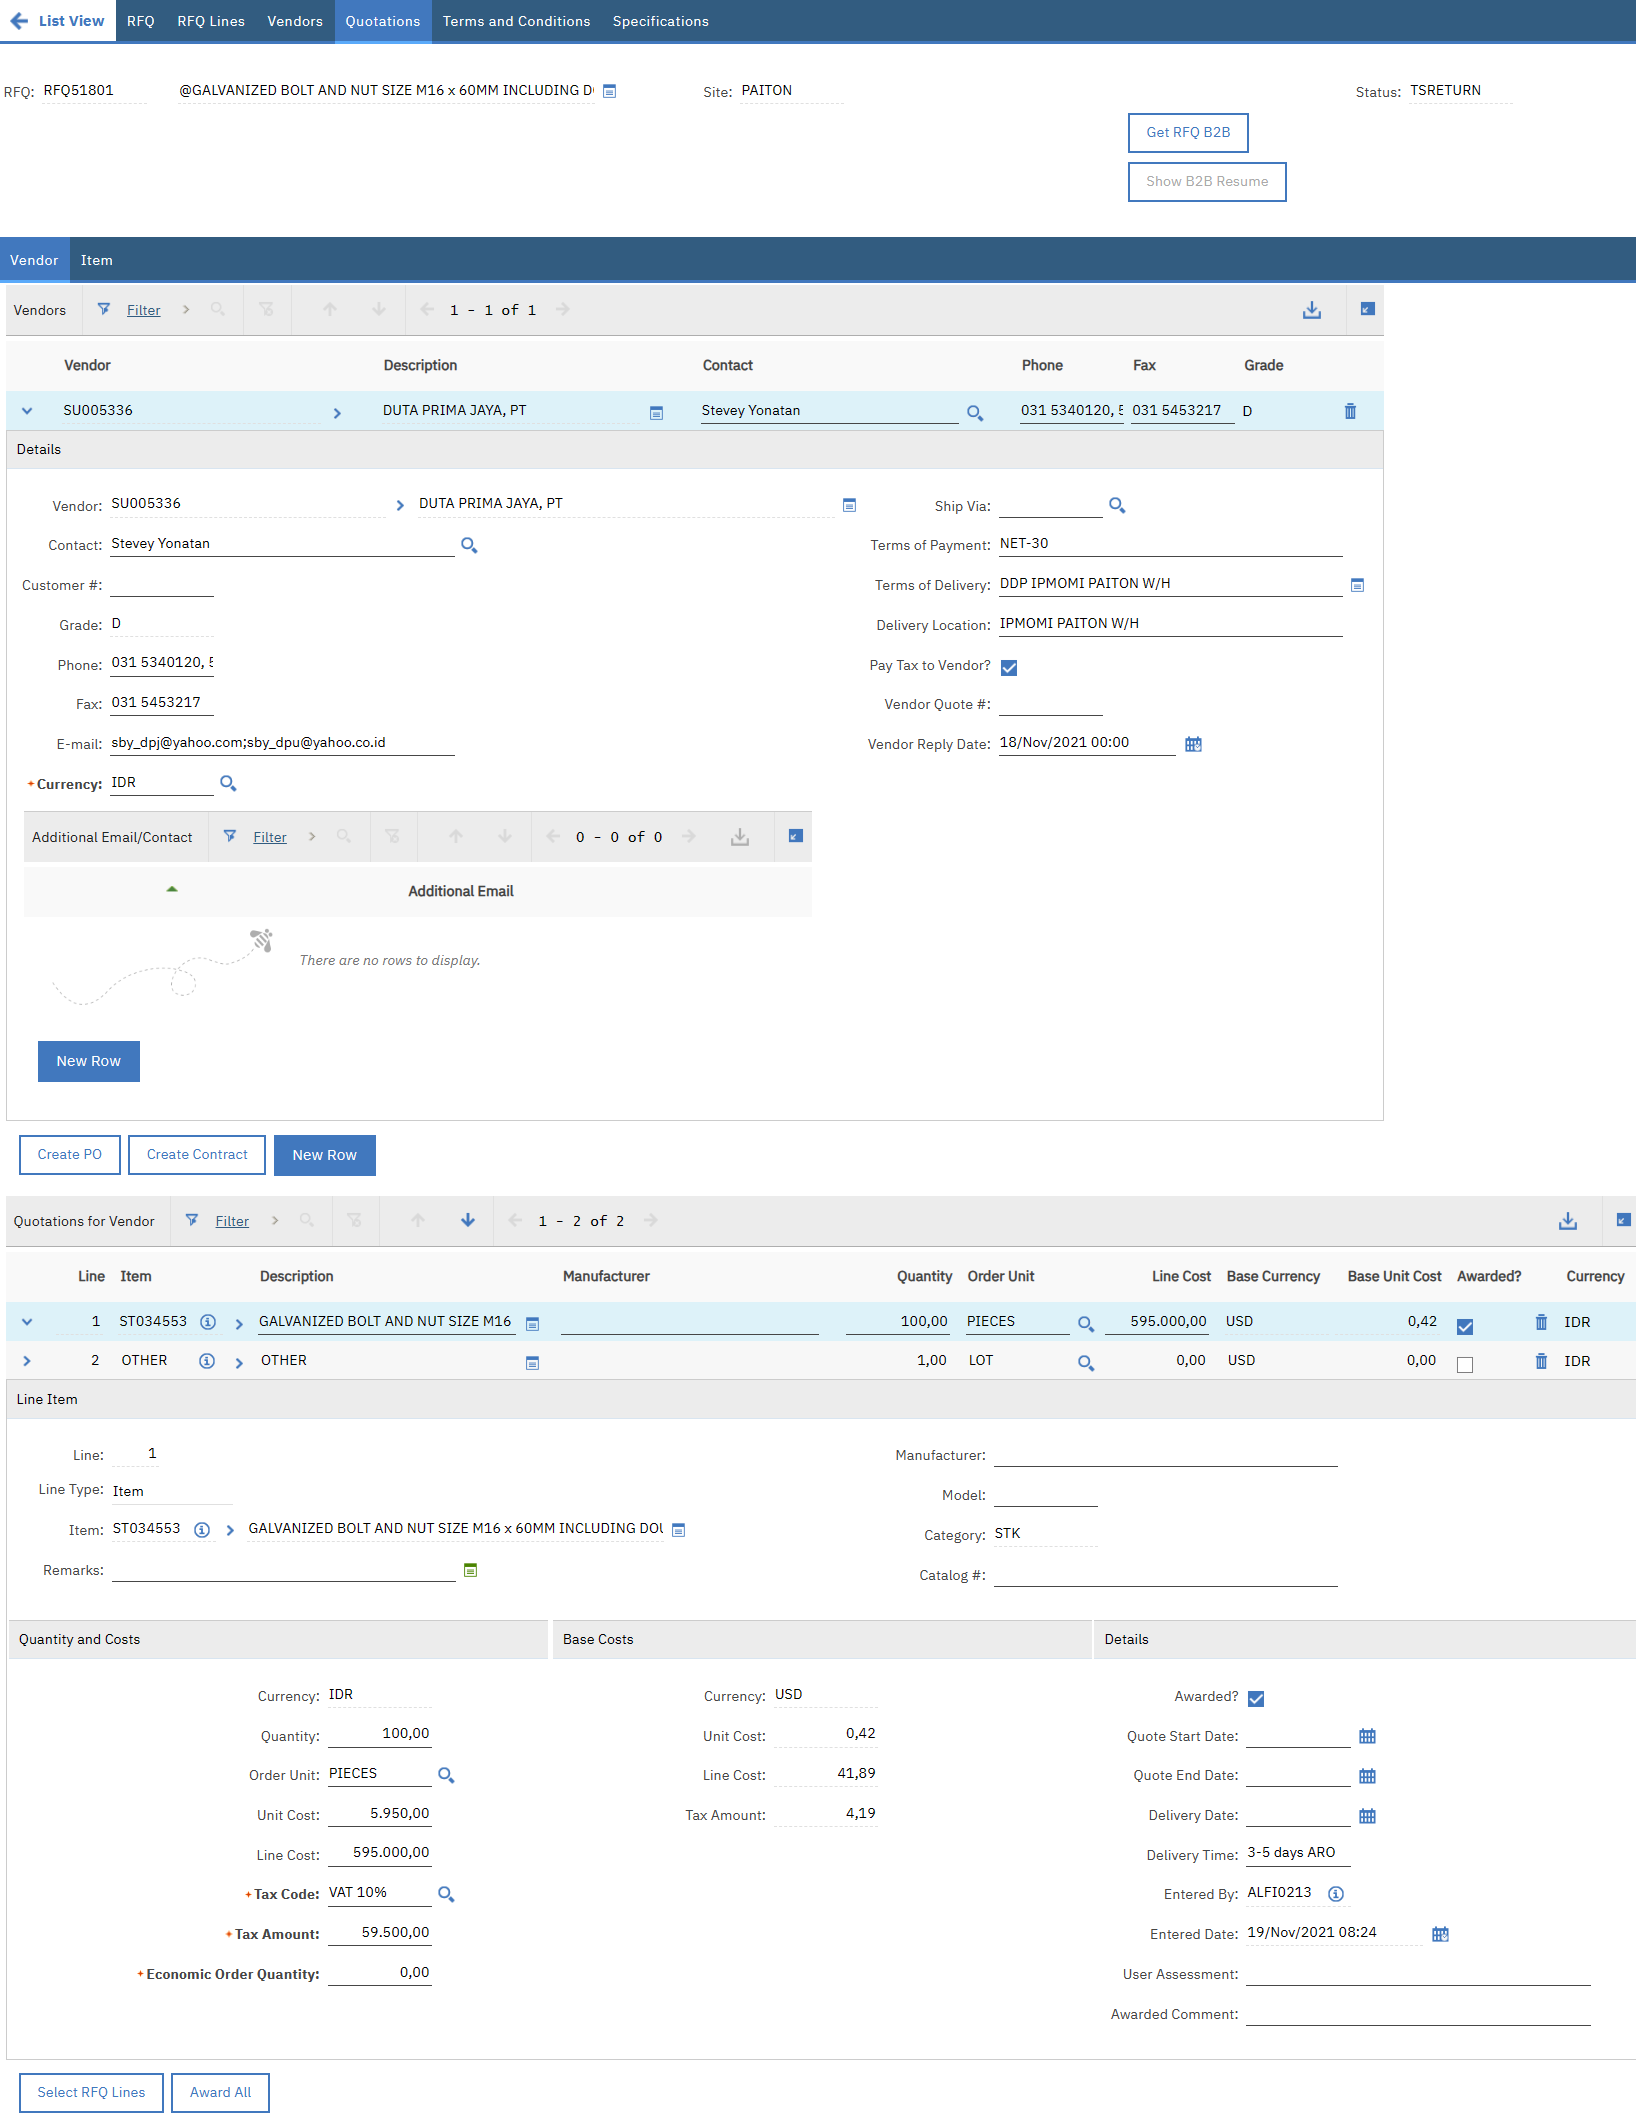
Task: Open Remarks long description icon
Action: click(470, 1571)
